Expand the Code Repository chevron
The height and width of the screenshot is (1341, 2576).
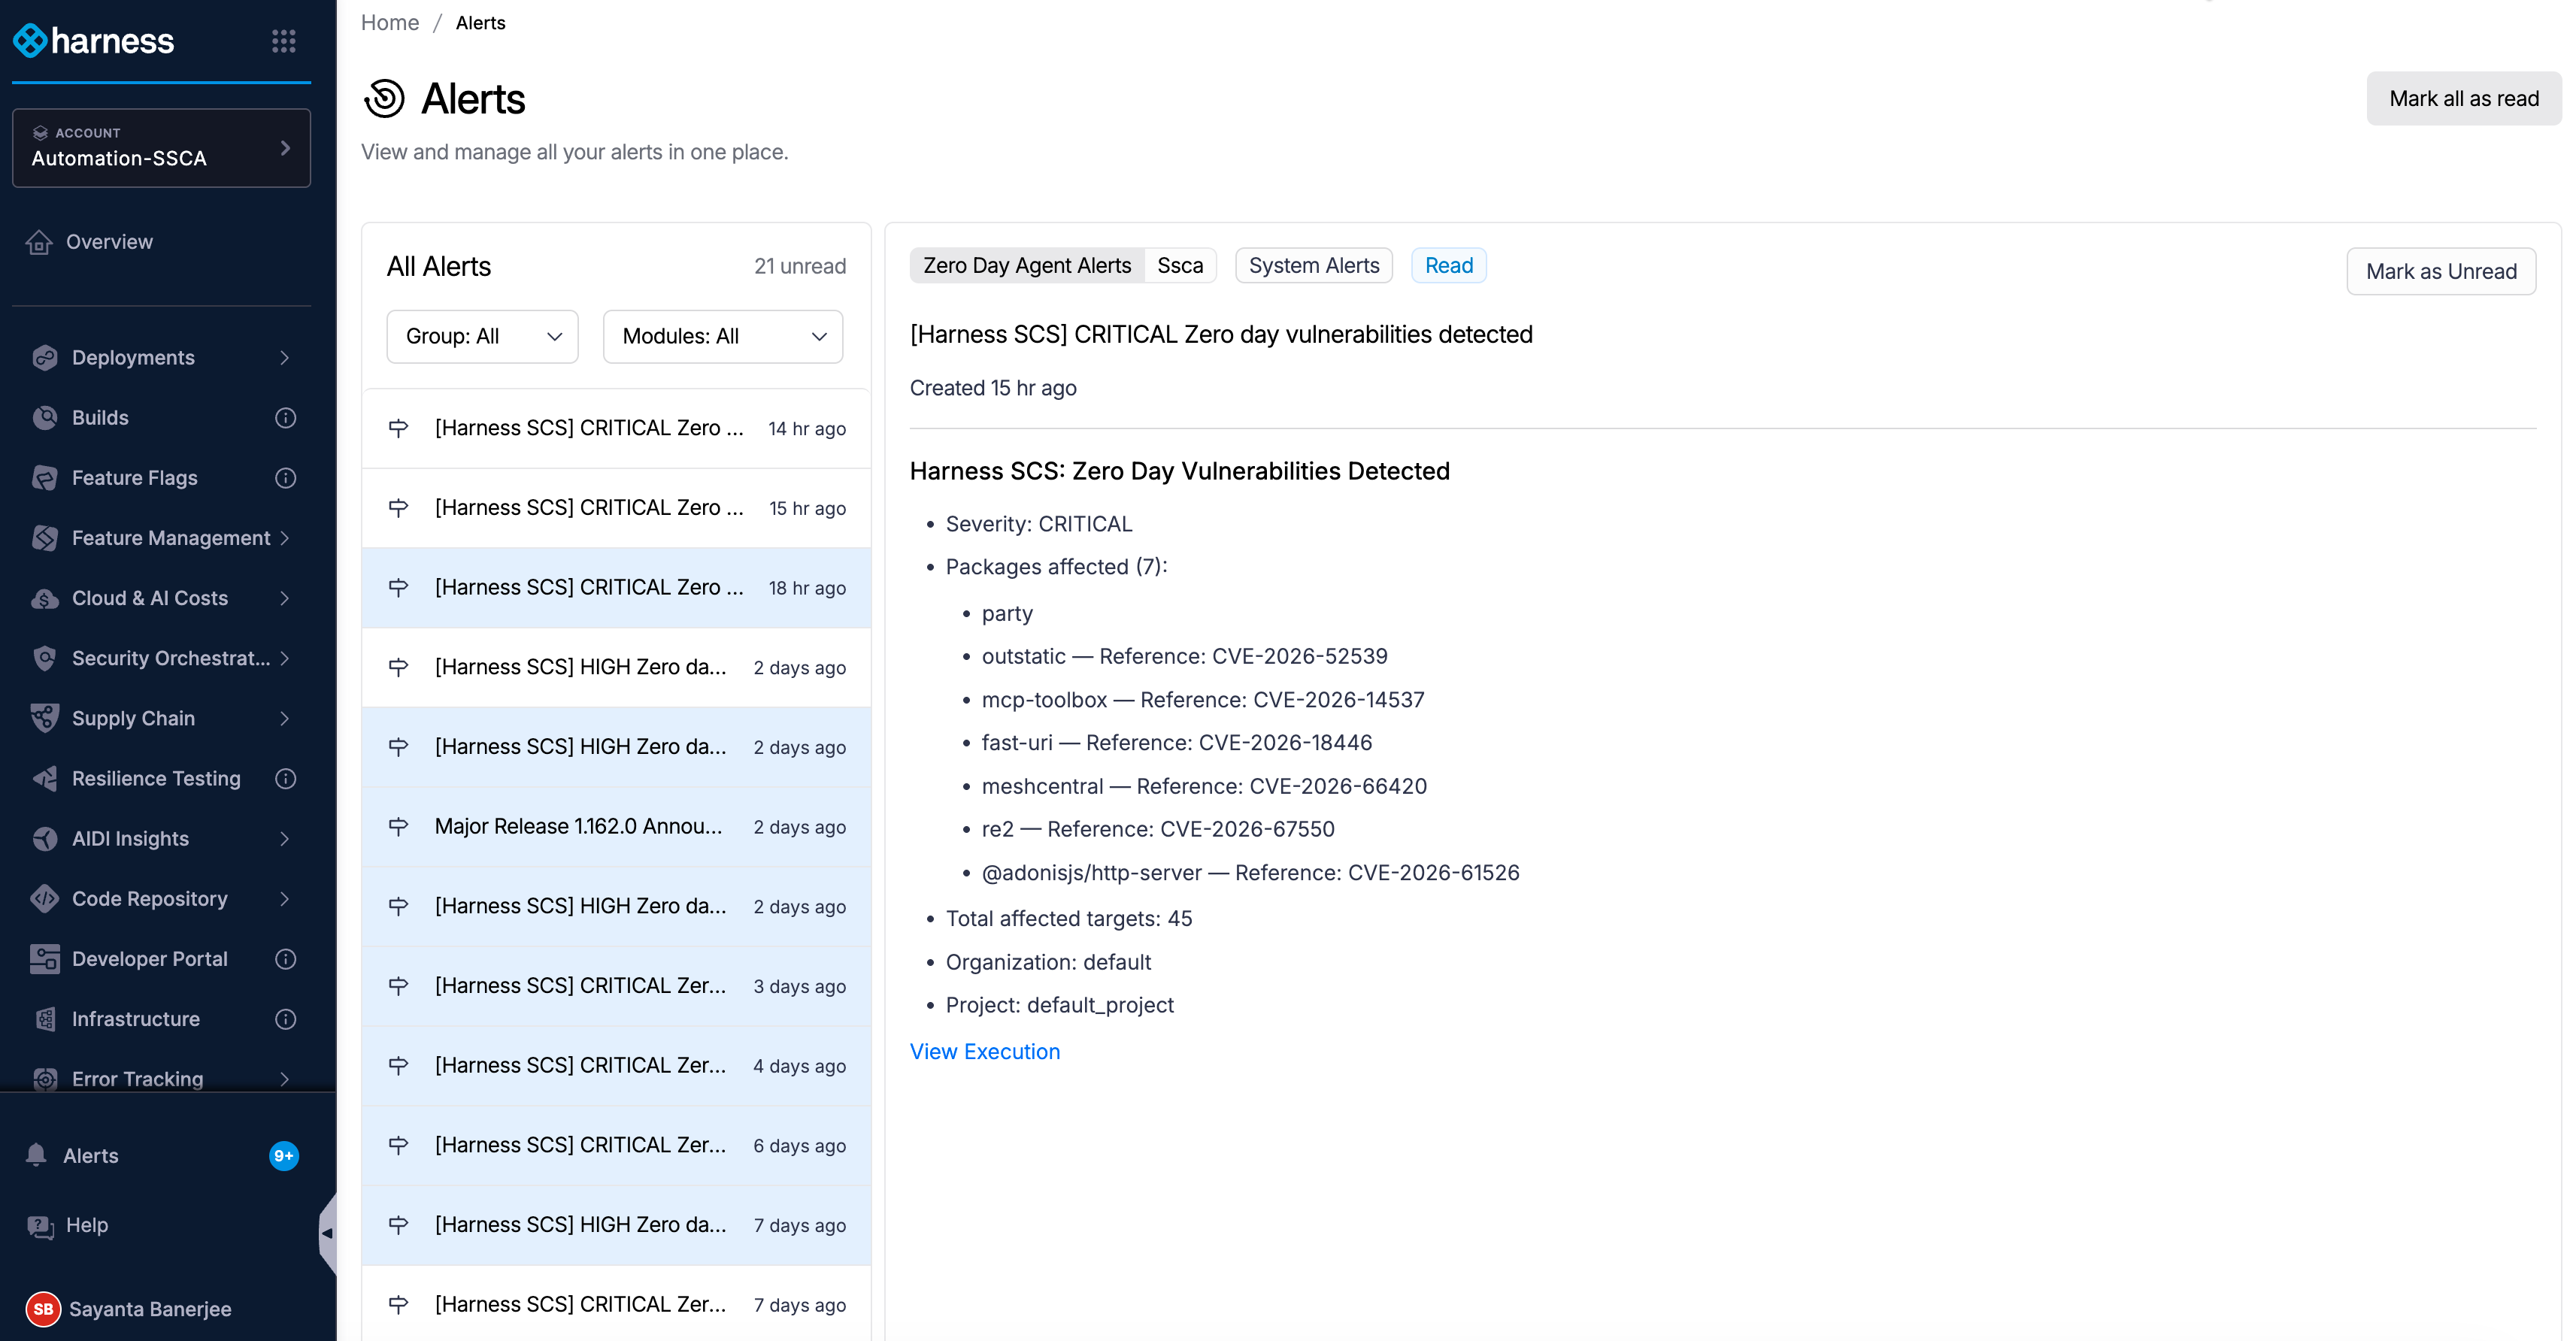285,899
